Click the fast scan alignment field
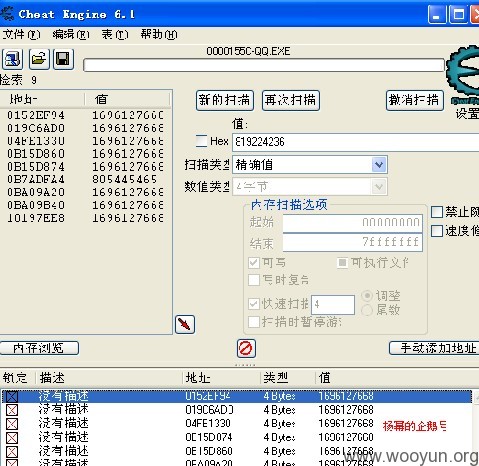479x466 pixels. 333,304
